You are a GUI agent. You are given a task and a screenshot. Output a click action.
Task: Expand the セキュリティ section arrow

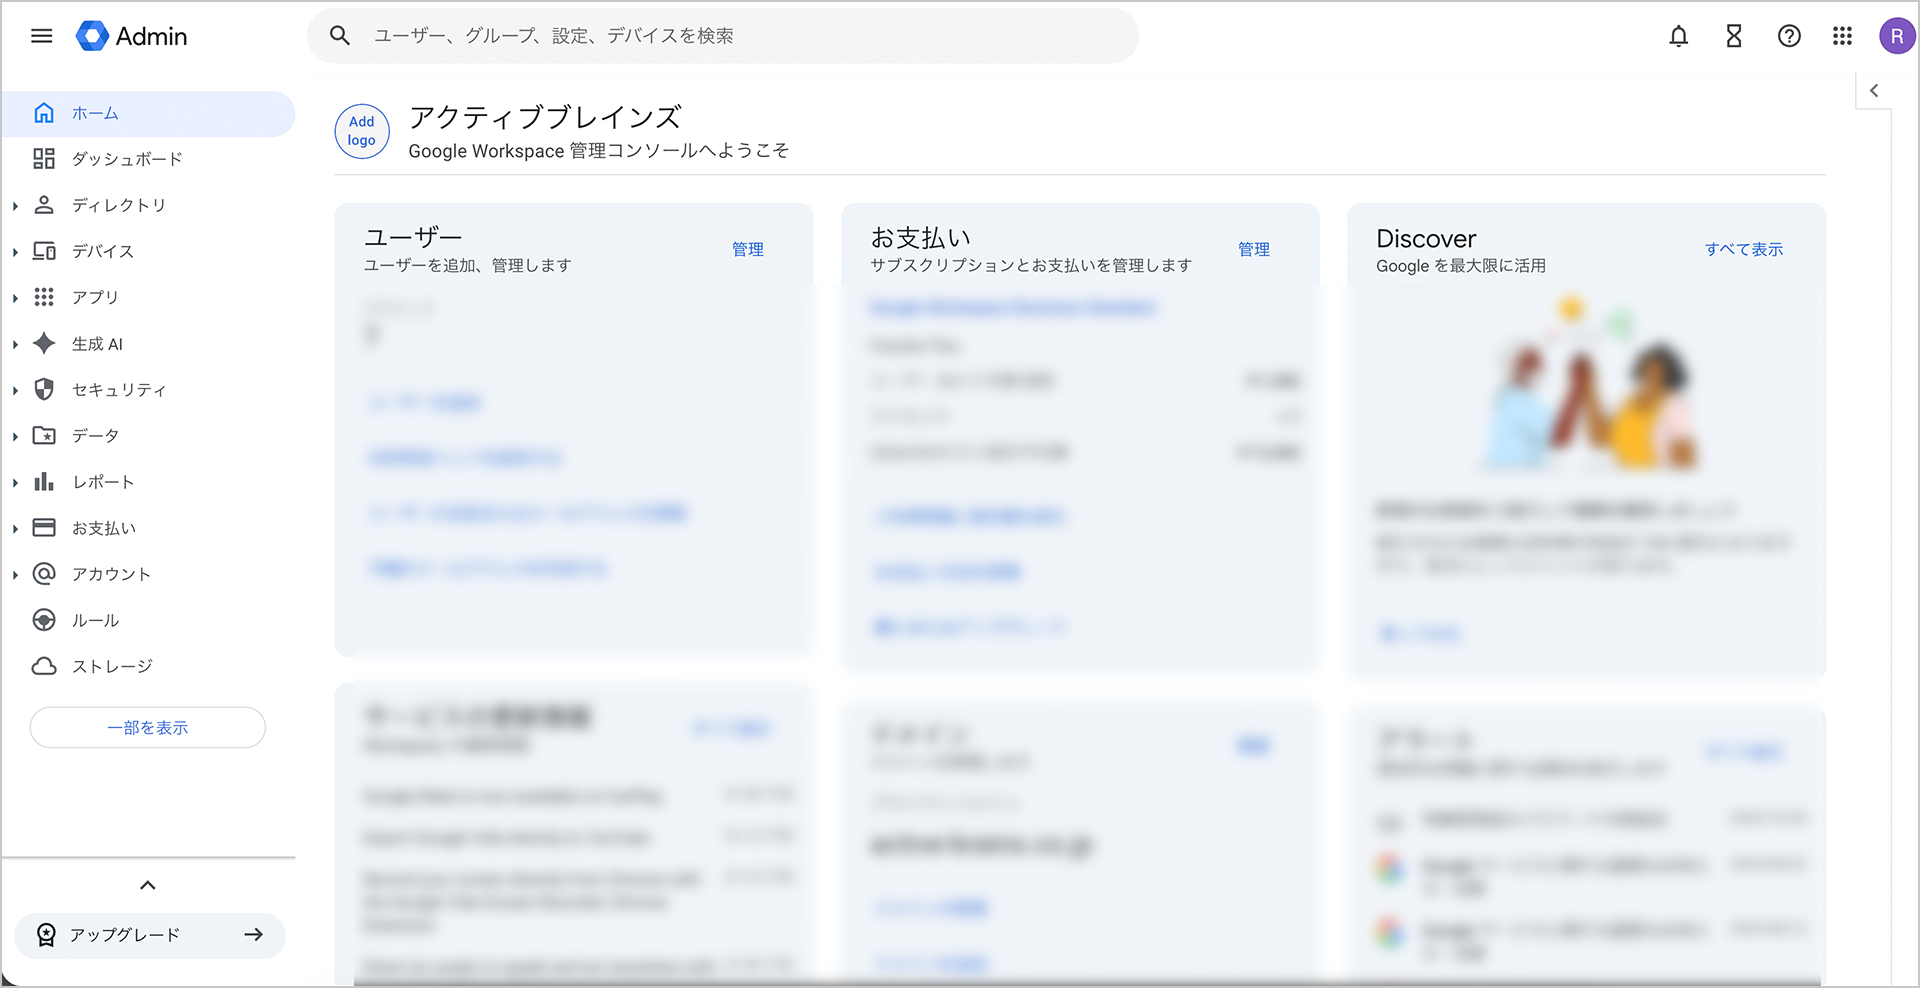[x=15, y=390]
